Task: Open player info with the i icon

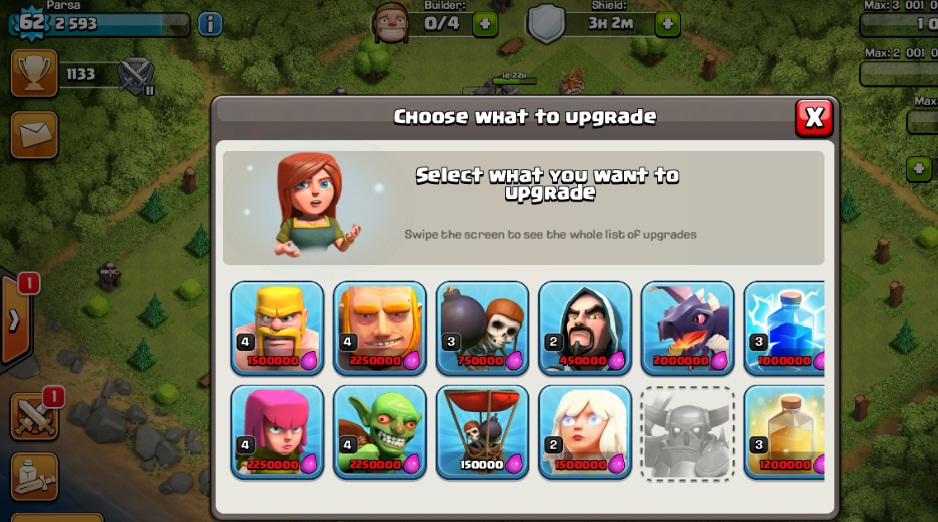Action: (210, 24)
